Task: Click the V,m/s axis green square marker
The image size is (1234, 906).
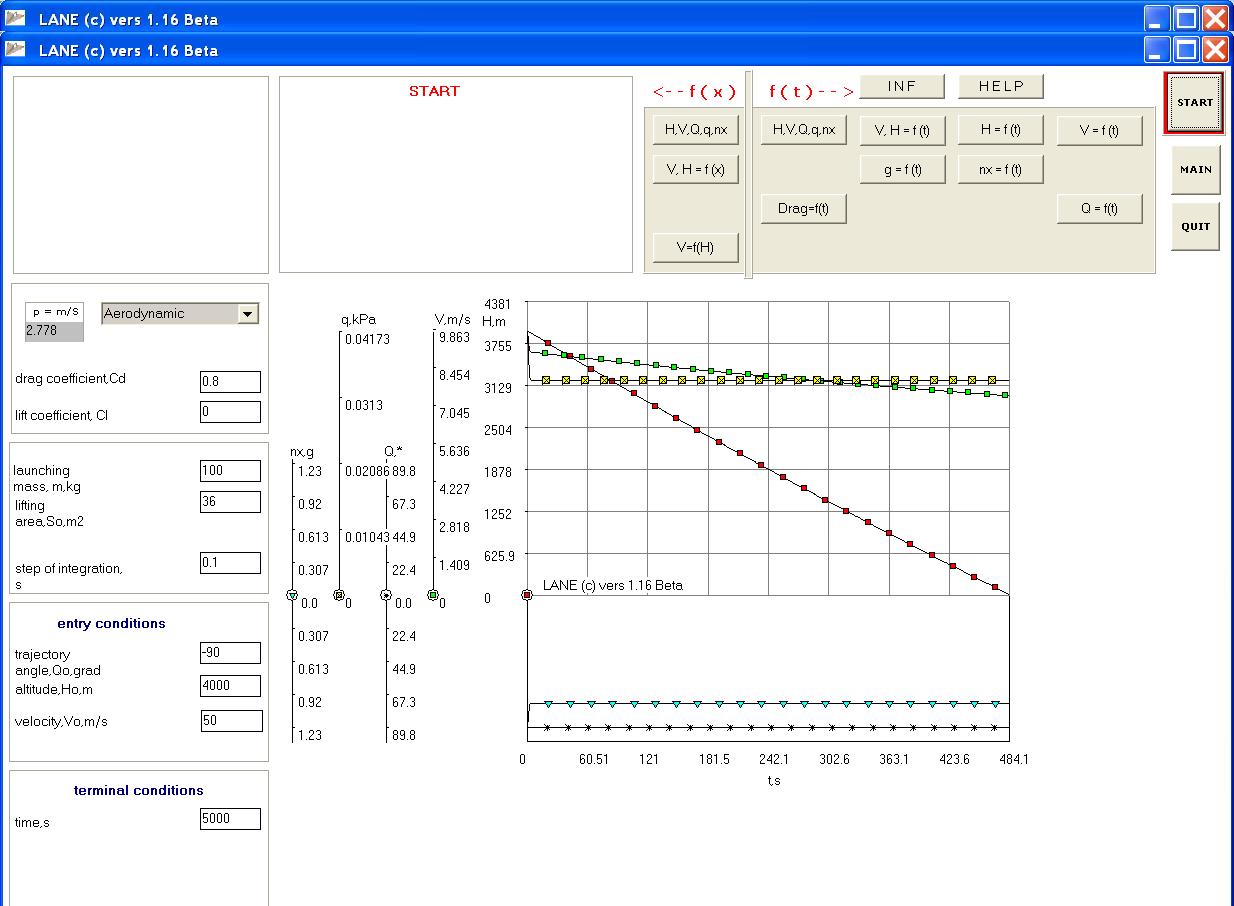Action: [433, 595]
